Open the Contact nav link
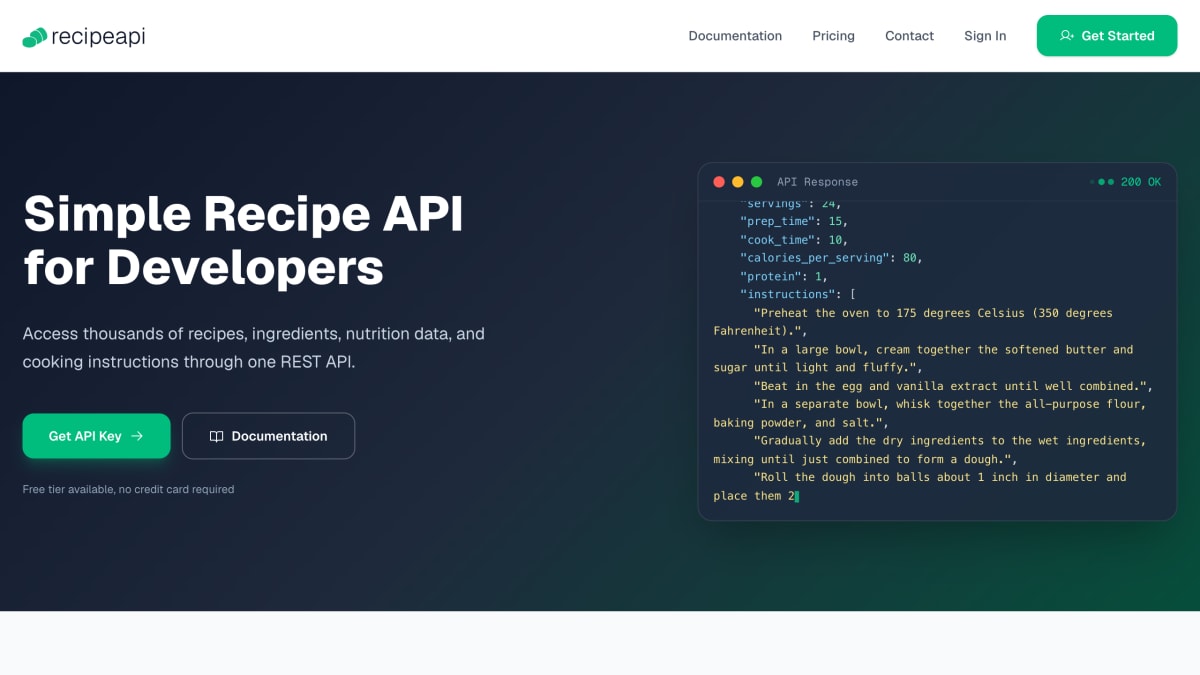Screen dimensions: 1200x675 tap(909, 36)
